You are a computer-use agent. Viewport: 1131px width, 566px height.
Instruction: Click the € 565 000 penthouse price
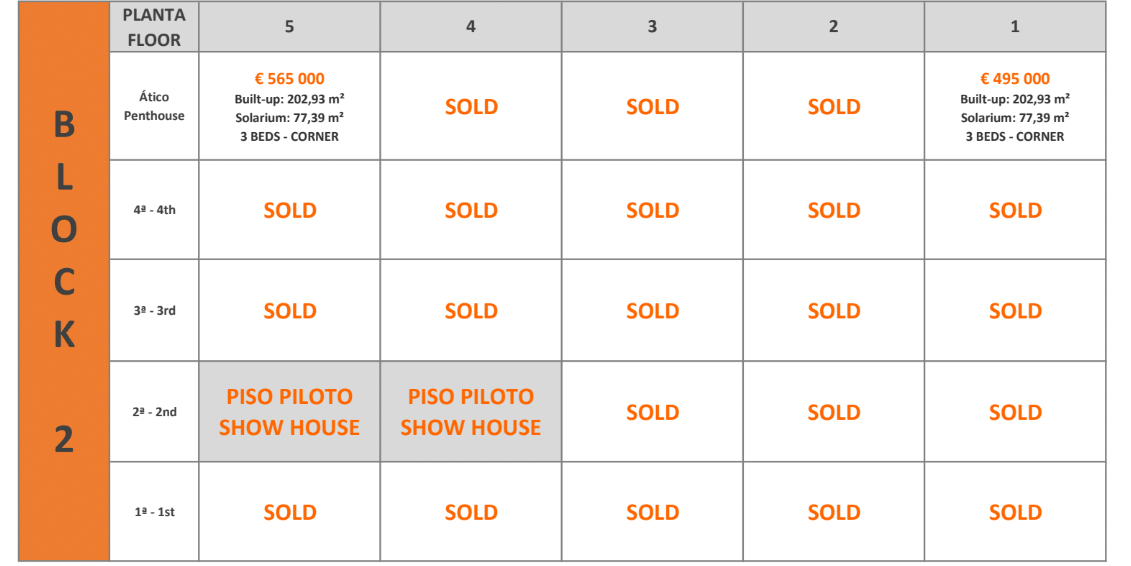coord(289,79)
